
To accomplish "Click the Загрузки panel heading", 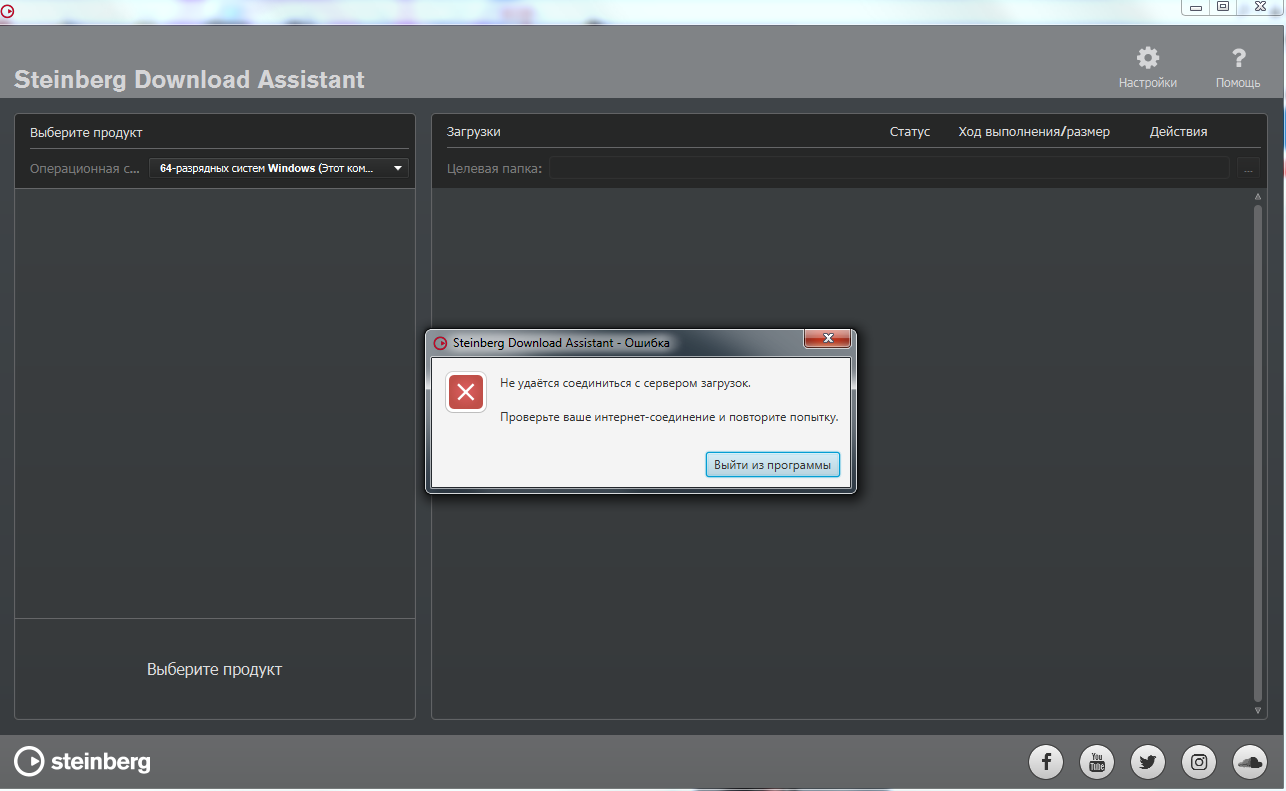I will pyautogui.click(x=474, y=132).
